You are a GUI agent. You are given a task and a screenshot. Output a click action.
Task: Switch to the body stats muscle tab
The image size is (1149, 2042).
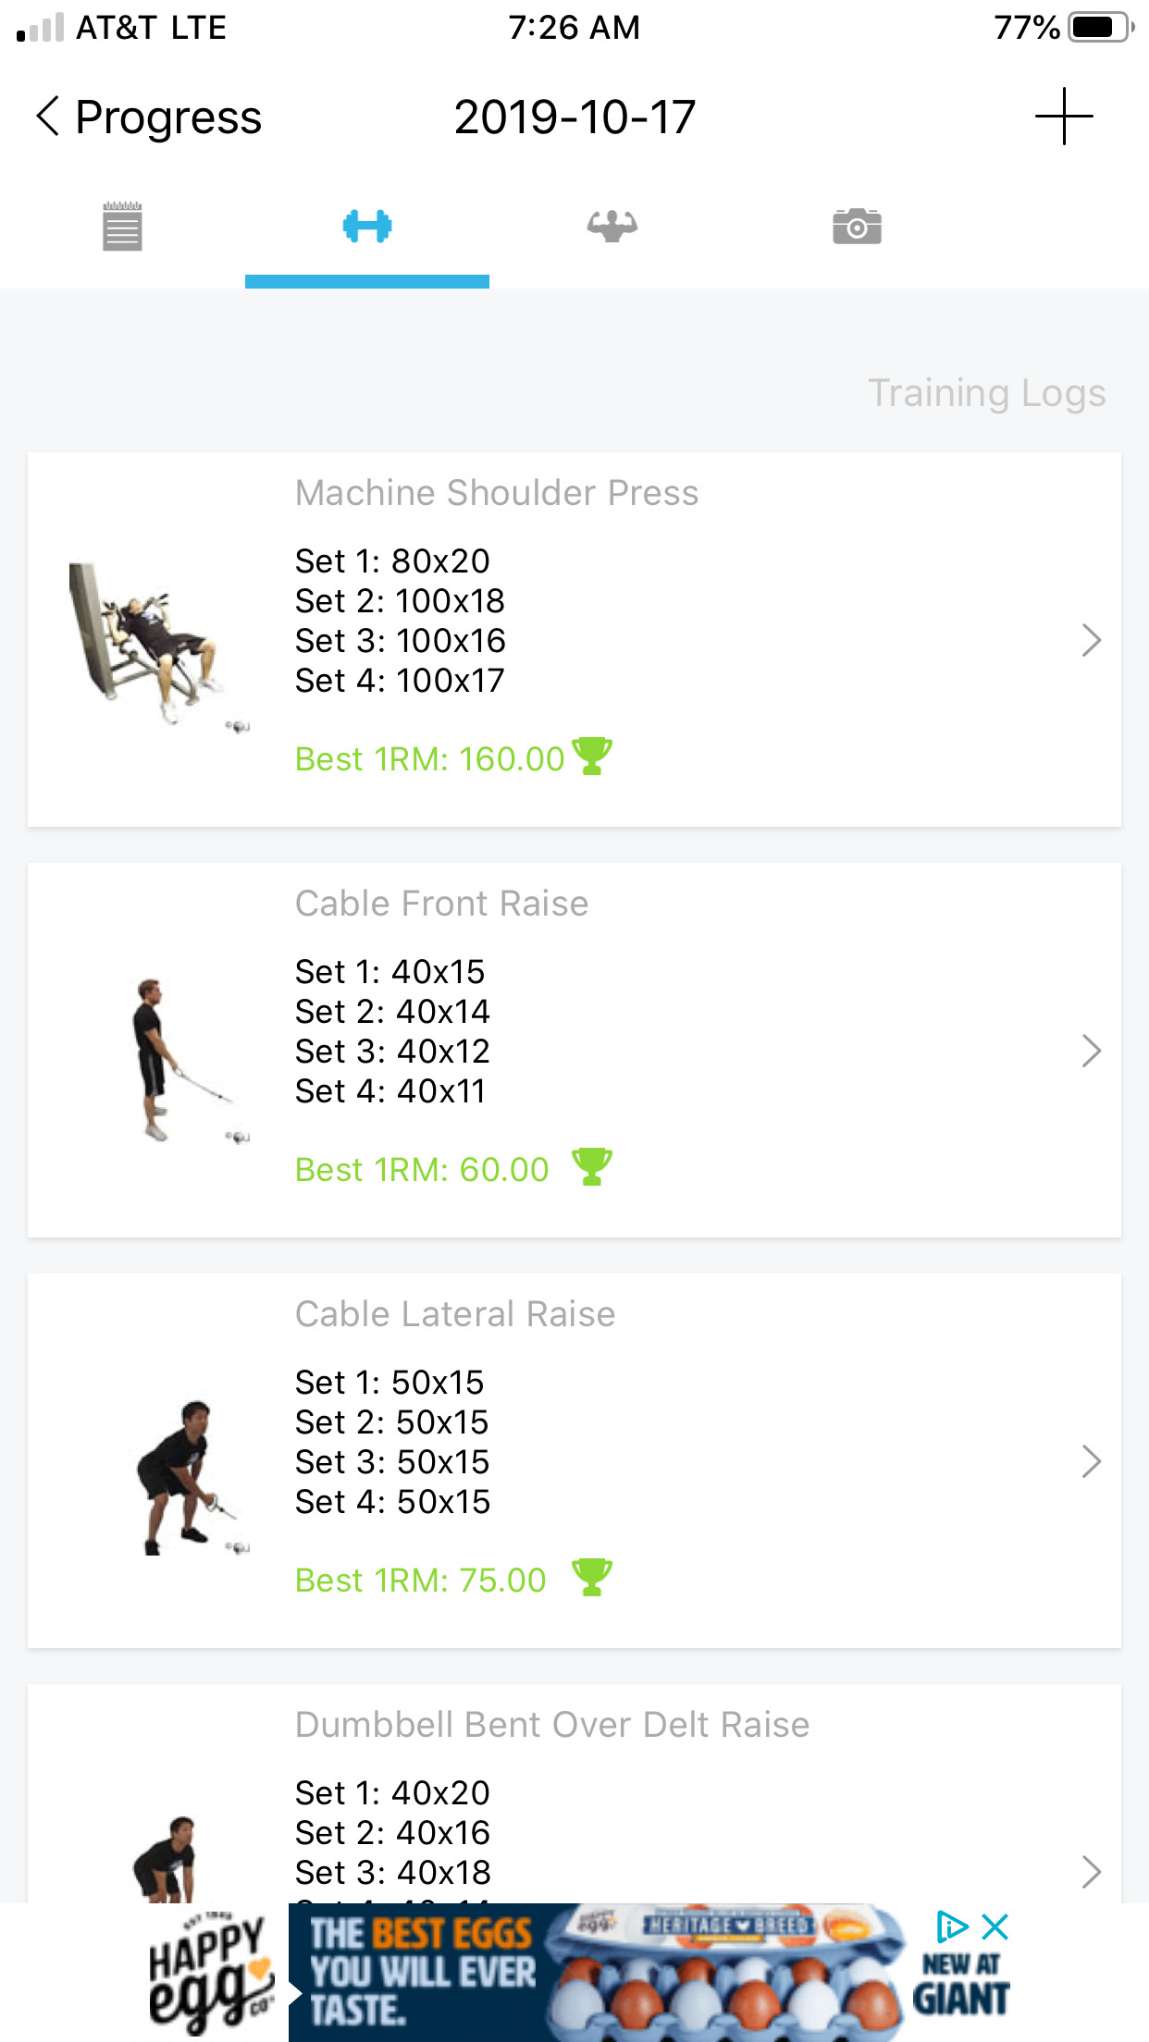click(x=612, y=226)
